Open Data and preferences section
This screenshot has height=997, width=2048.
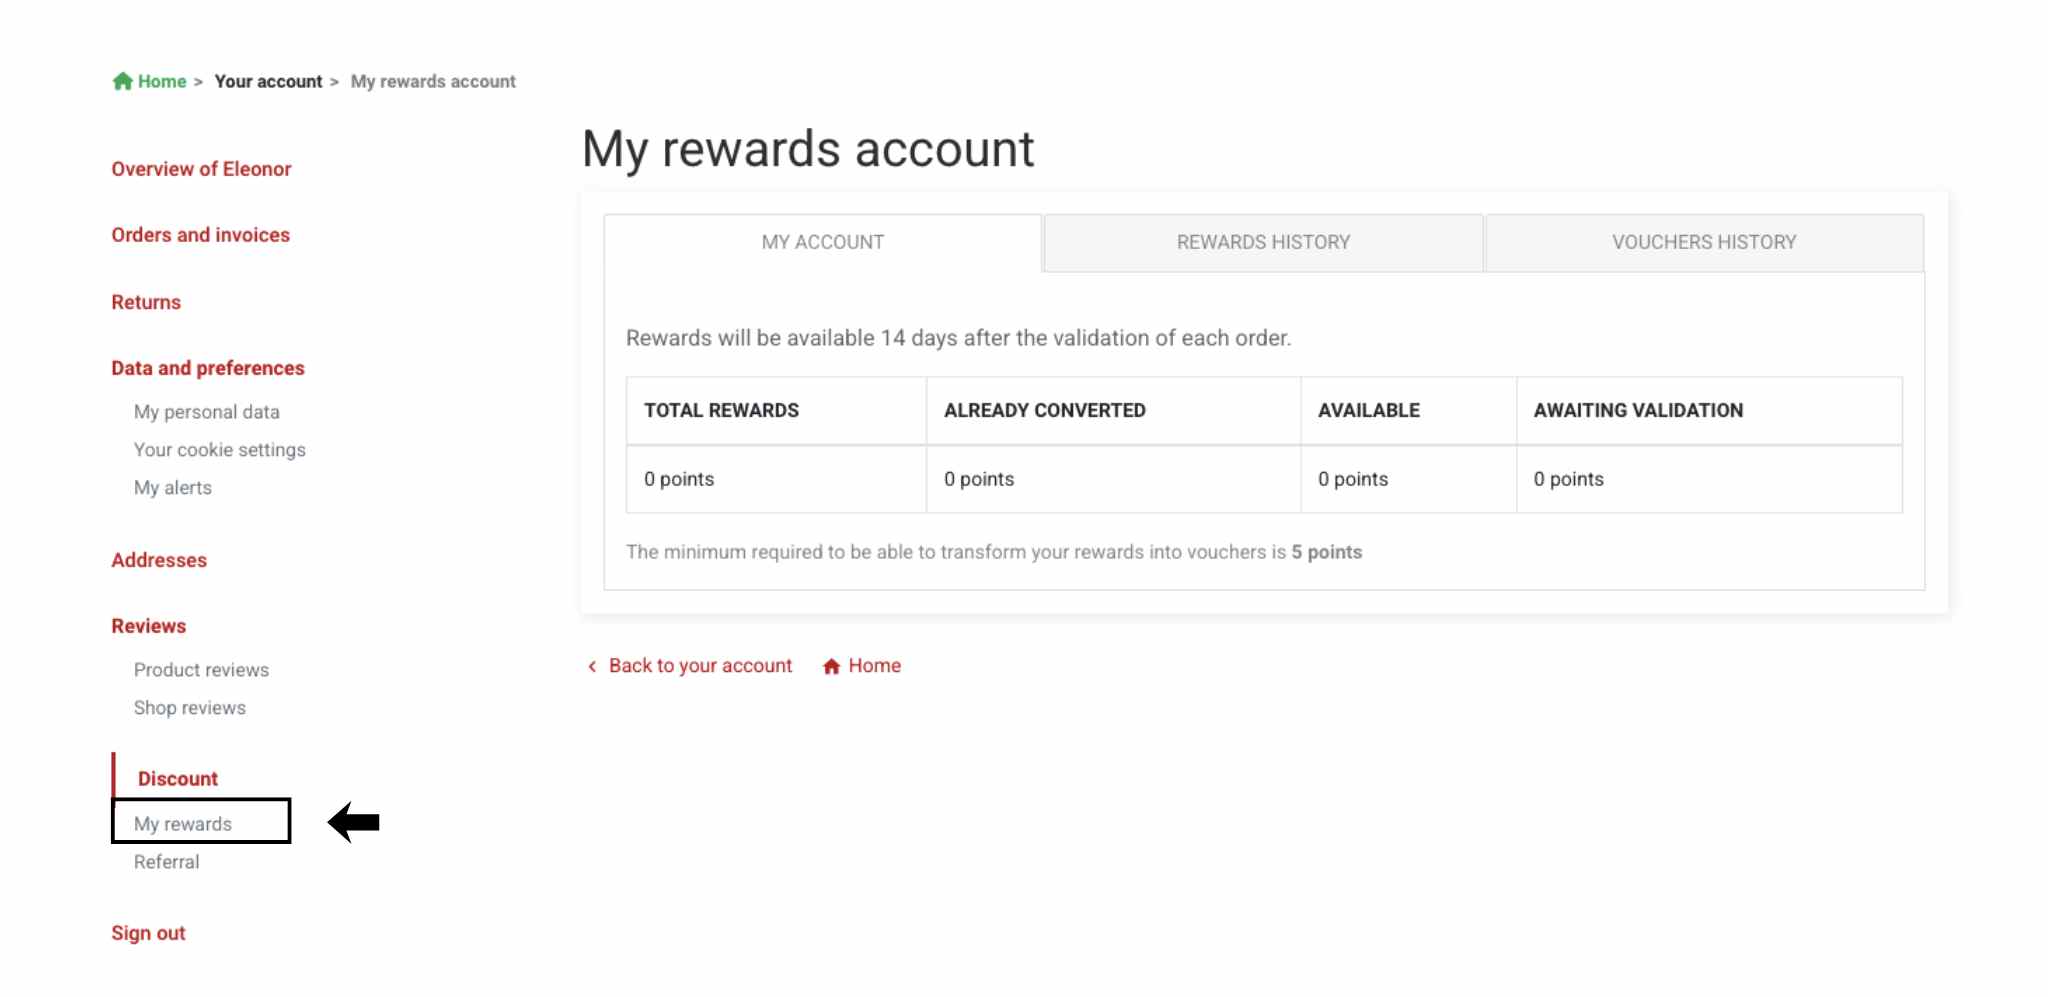(208, 368)
